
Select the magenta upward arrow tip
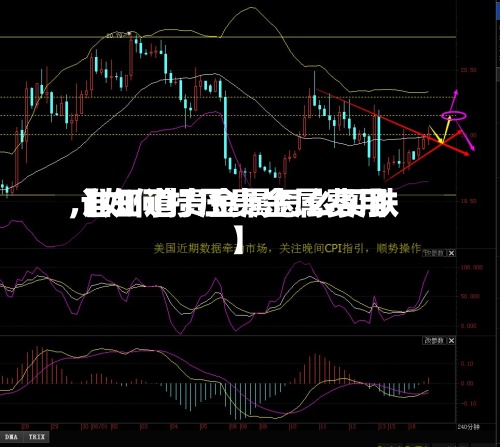pos(456,91)
